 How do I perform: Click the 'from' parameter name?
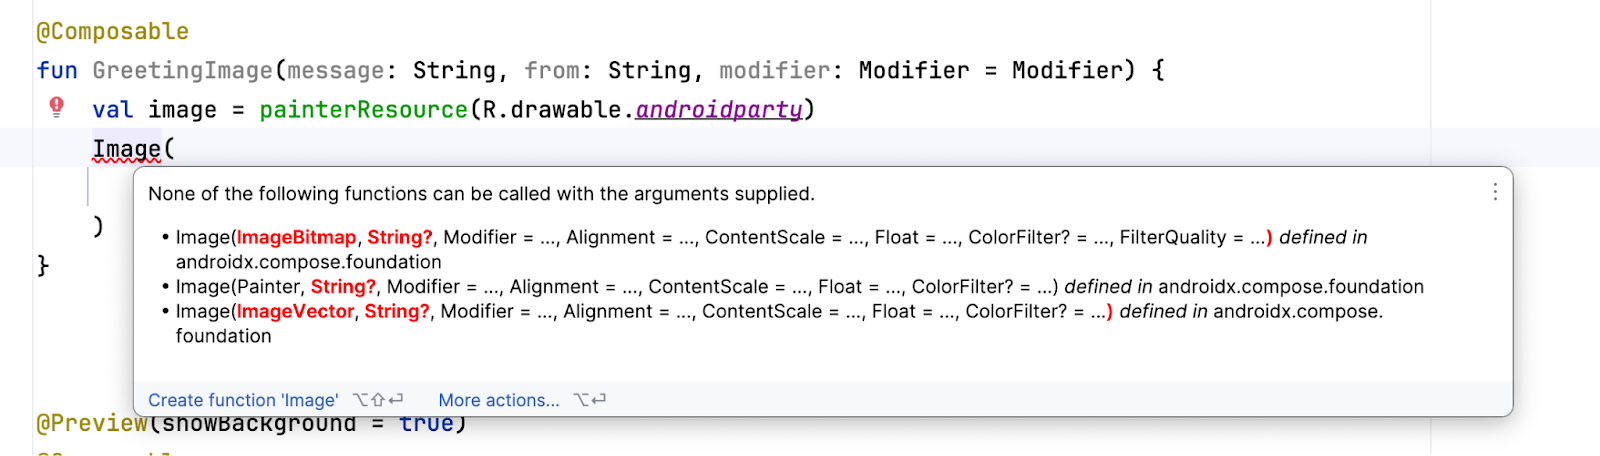(x=552, y=70)
